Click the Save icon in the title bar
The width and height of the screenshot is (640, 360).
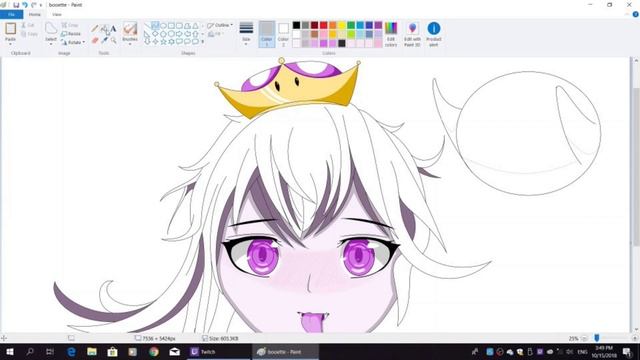click(16, 5)
